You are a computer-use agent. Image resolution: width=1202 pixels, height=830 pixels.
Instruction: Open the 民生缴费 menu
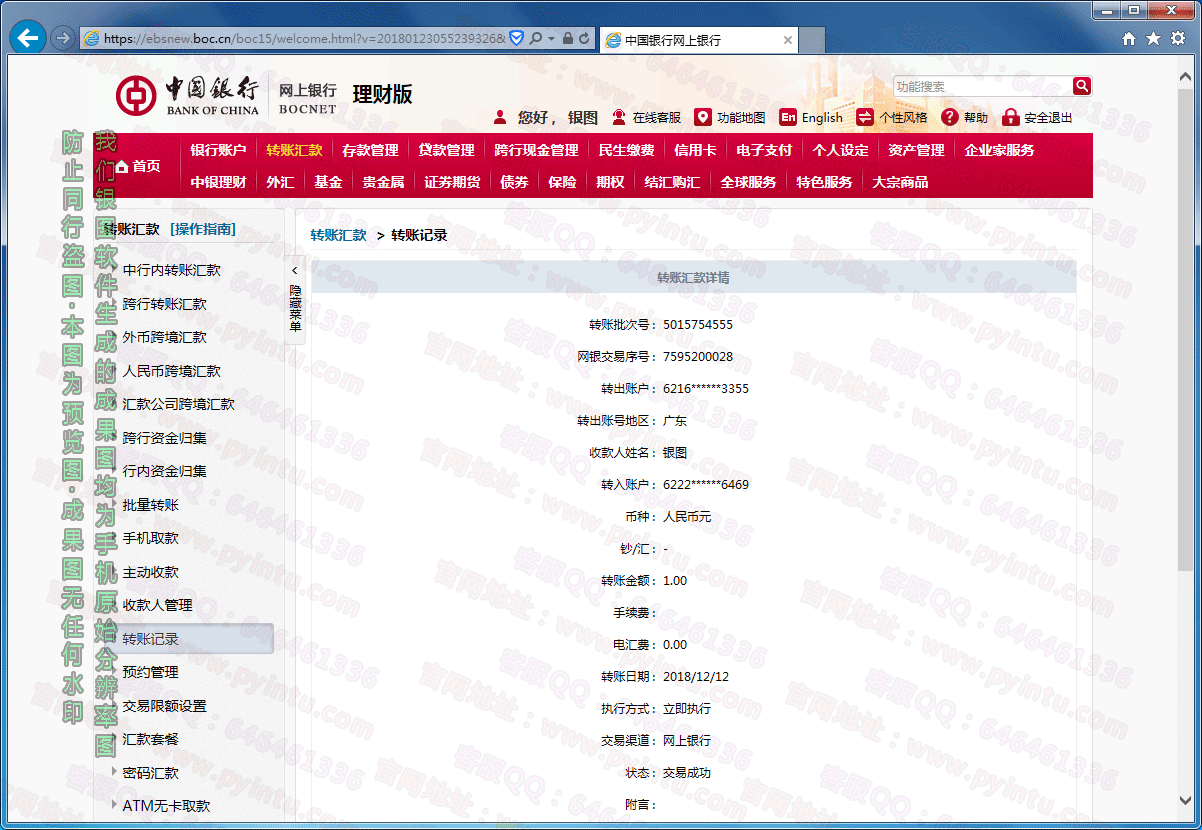pyautogui.click(x=626, y=150)
